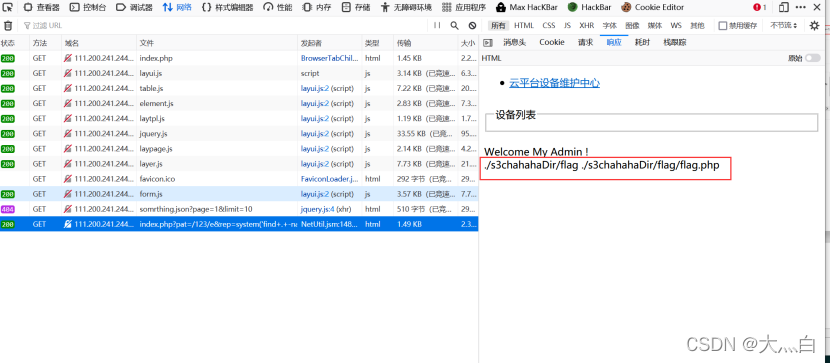Sort by the 类型 column header
This screenshot has width=830, height=363.
(x=378, y=43)
